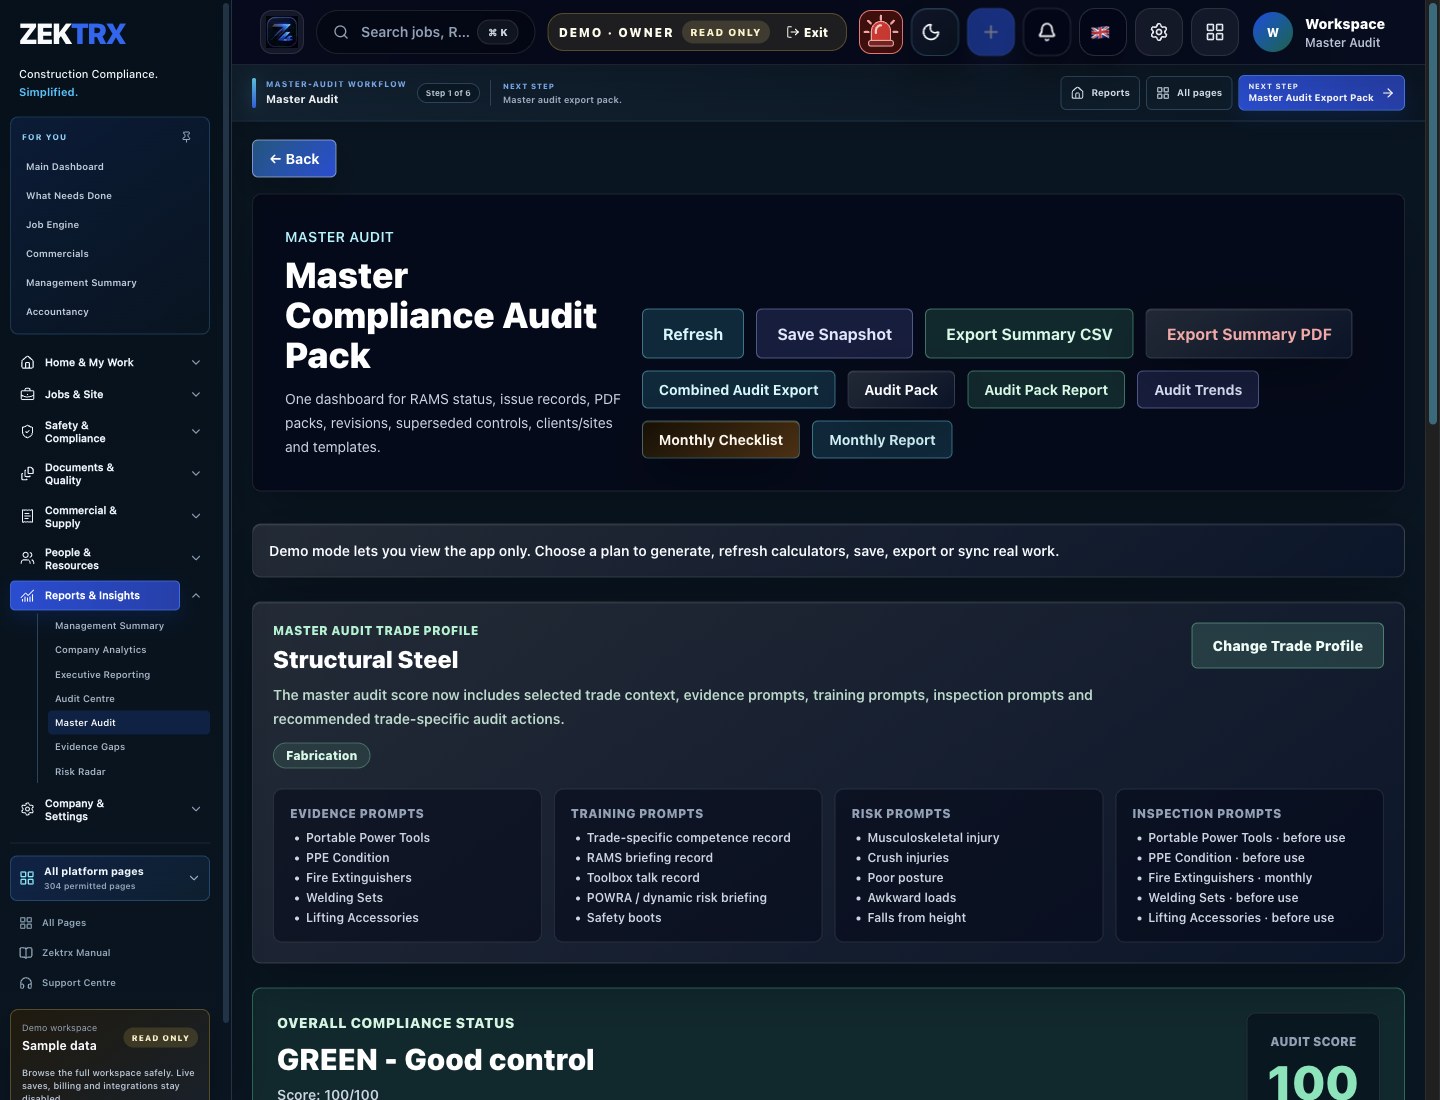Click the Zektrx Z logo icon in top bar

pos(282,32)
